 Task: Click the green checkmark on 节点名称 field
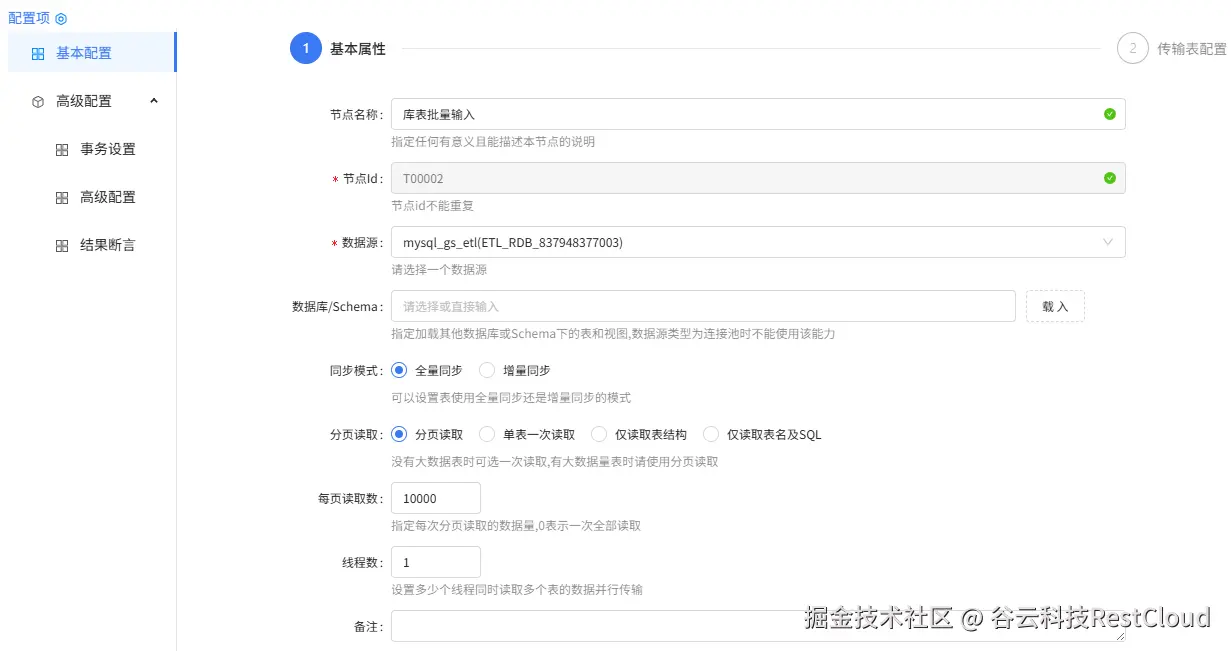pyautogui.click(x=1108, y=114)
